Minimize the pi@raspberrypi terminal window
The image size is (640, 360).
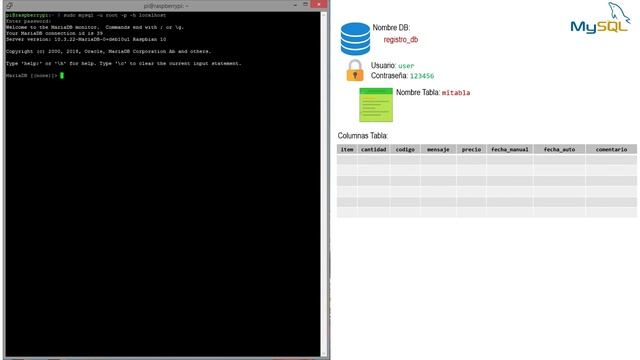pyautogui.click(x=295, y=5)
